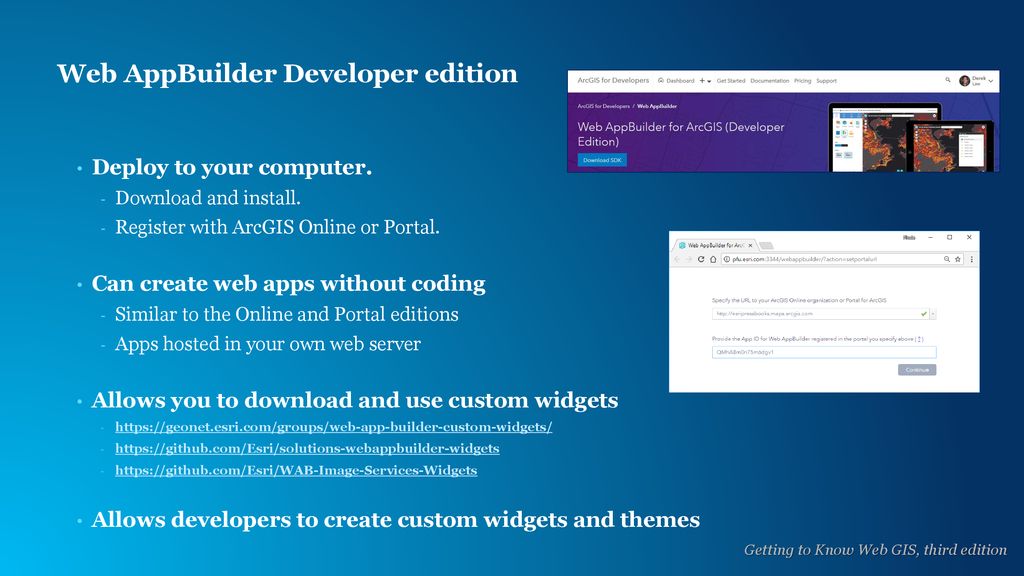Click 'Getting to Know Web GIS, third edition' footer
Viewport: 1024px width, 576px height.
point(875,550)
